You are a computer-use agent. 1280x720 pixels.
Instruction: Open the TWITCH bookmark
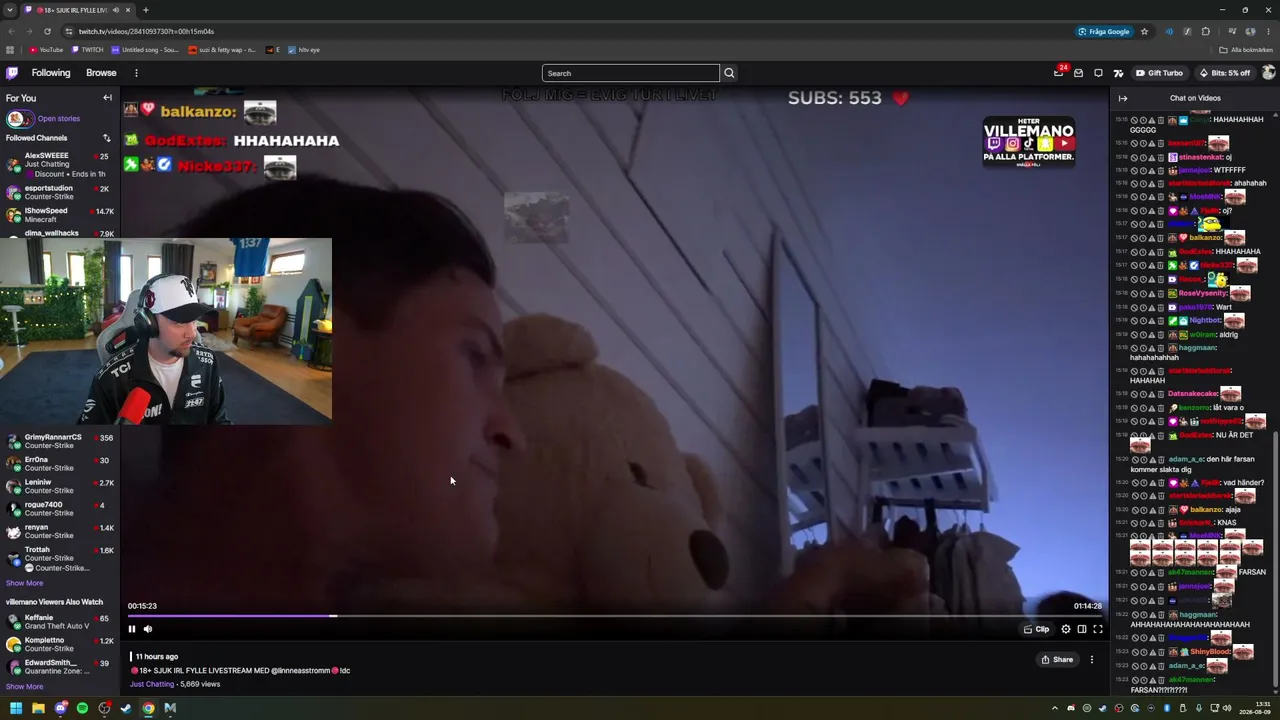[88, 50]
